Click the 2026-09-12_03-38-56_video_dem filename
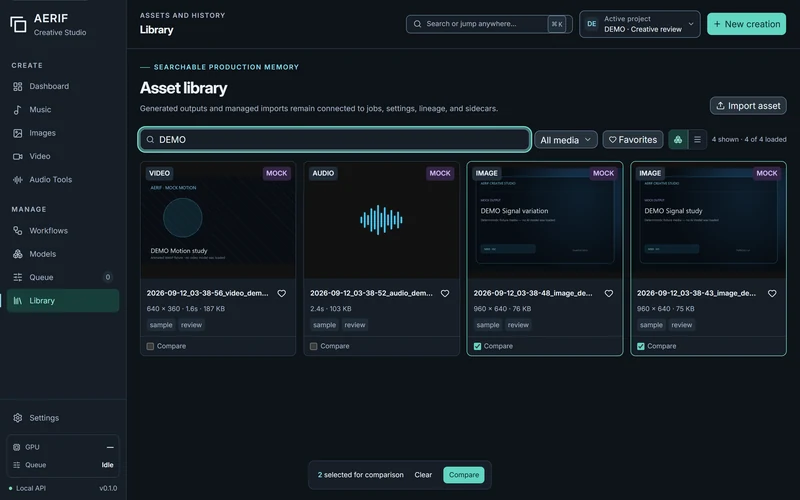Image resolution: width=800 pixels, height=500 pixels. click(x=207, y=293)
